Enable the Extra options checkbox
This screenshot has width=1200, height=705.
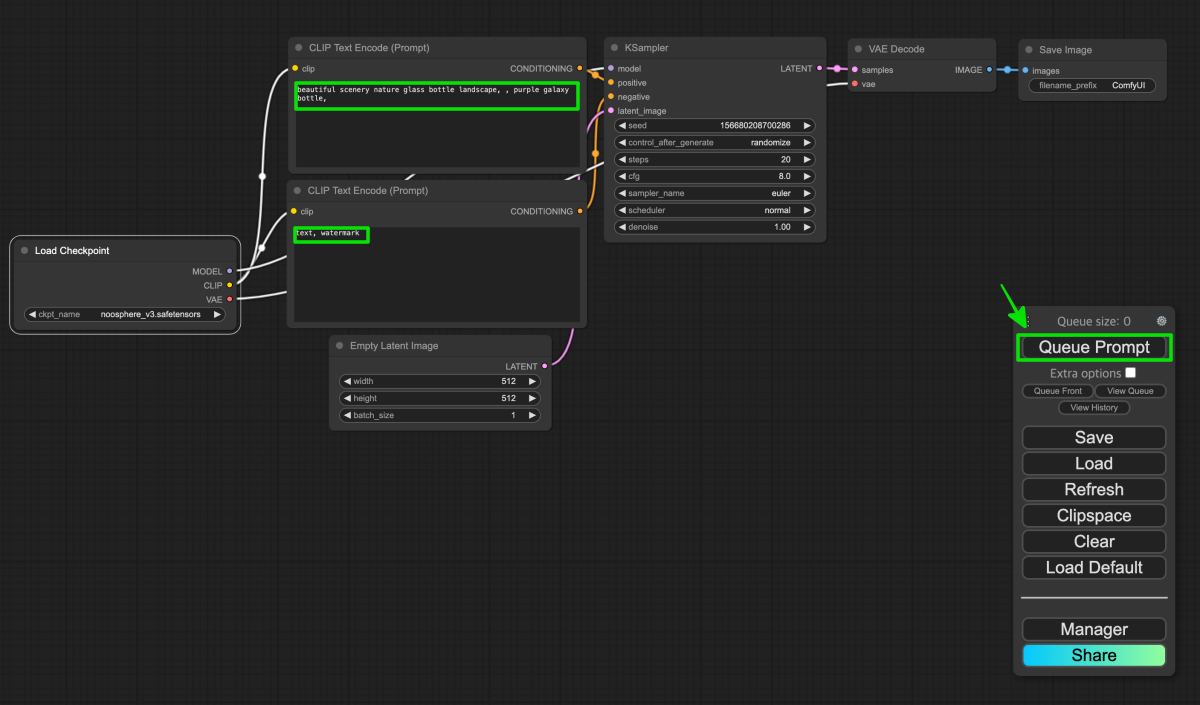[x=1130, y=373]
